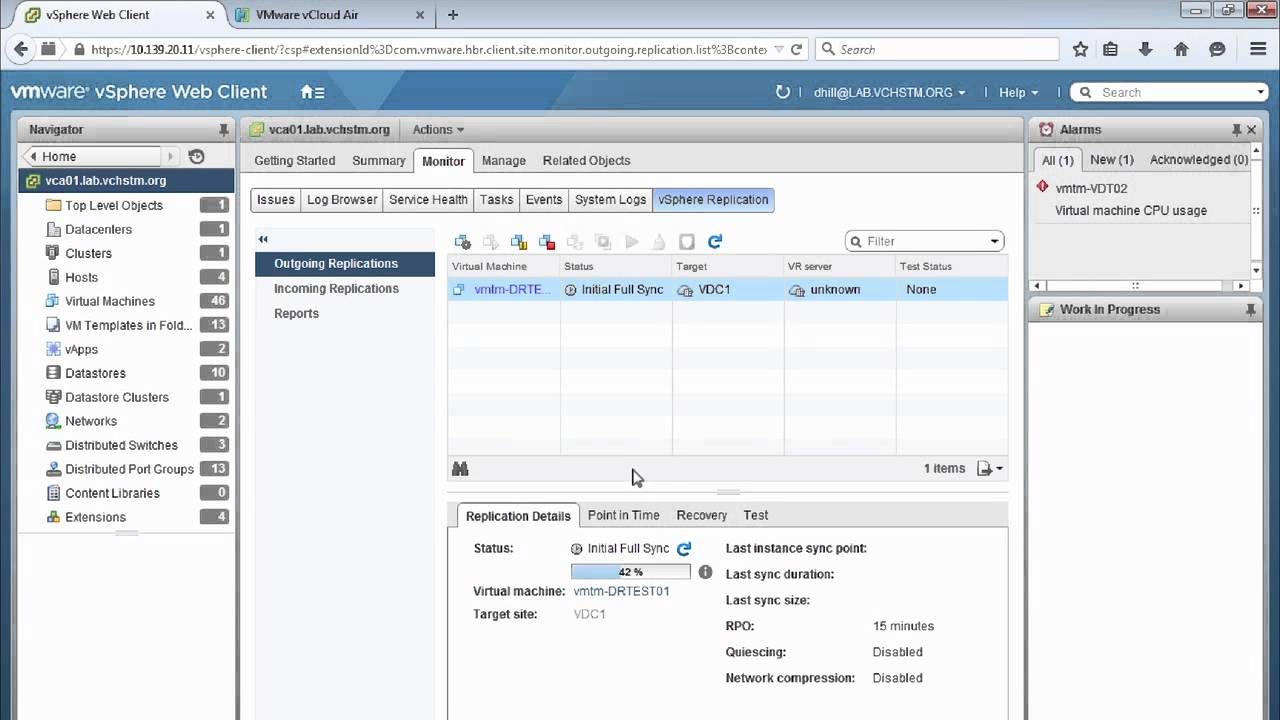Image resolution: width=1280 pixels, height=720 pixels.
Task: Open a new browser tab with plus button
Action: [x=453, y=15]
